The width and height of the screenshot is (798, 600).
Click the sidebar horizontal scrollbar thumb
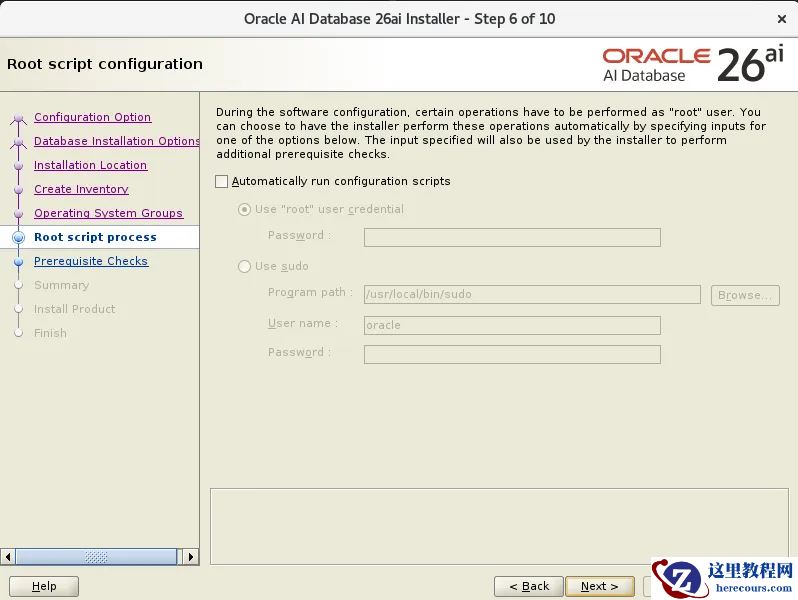coord(96,557)
